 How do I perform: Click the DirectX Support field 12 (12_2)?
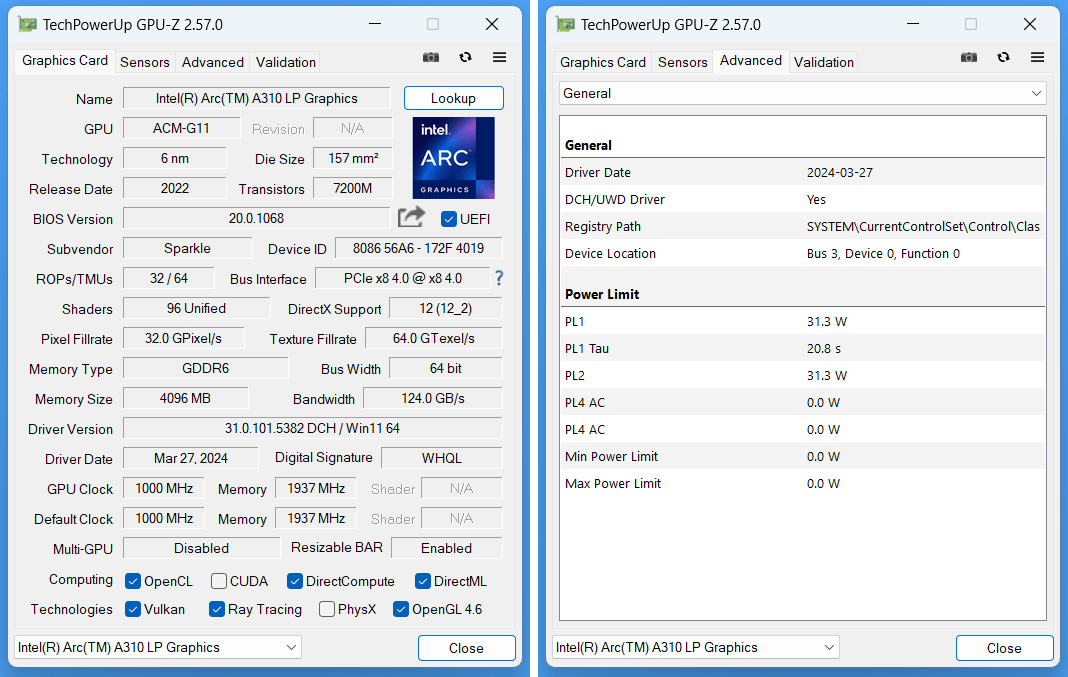[x=446, y=308]
